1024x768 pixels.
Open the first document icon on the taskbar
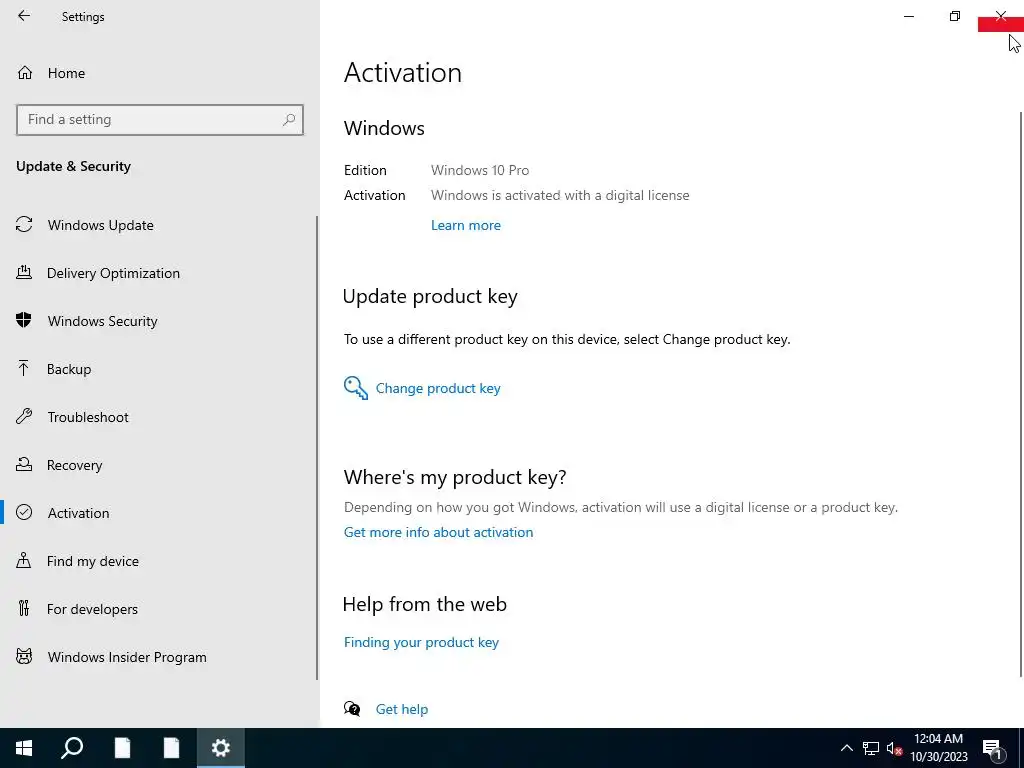[122, 748]
